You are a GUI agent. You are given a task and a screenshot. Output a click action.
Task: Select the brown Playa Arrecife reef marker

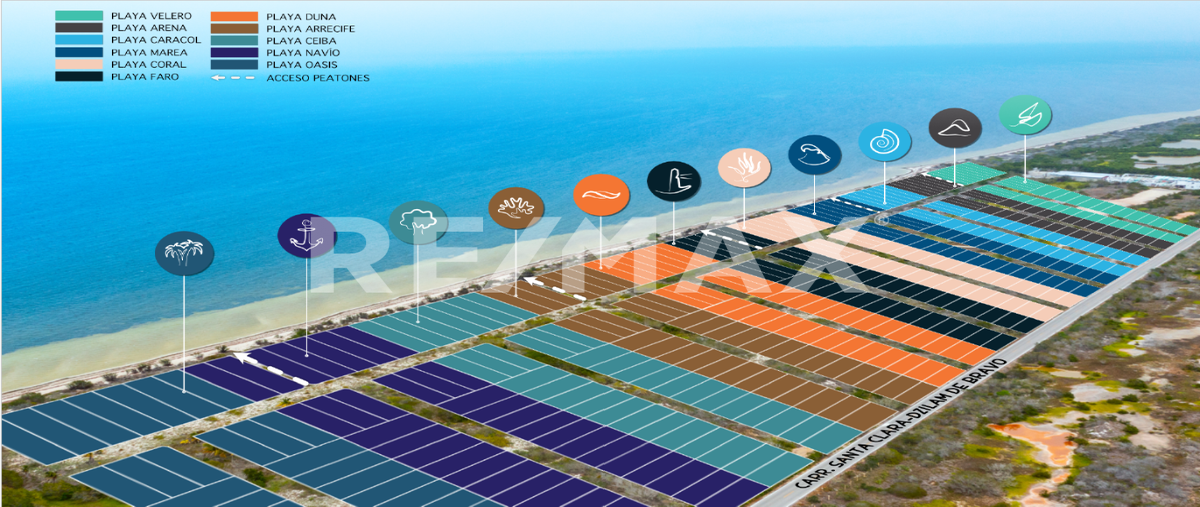tap(516, 208)
